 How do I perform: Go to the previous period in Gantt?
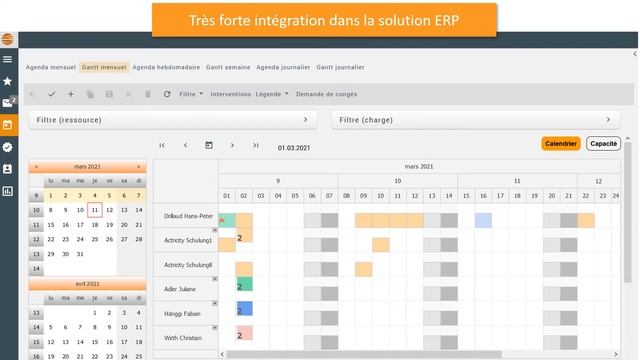185,145
